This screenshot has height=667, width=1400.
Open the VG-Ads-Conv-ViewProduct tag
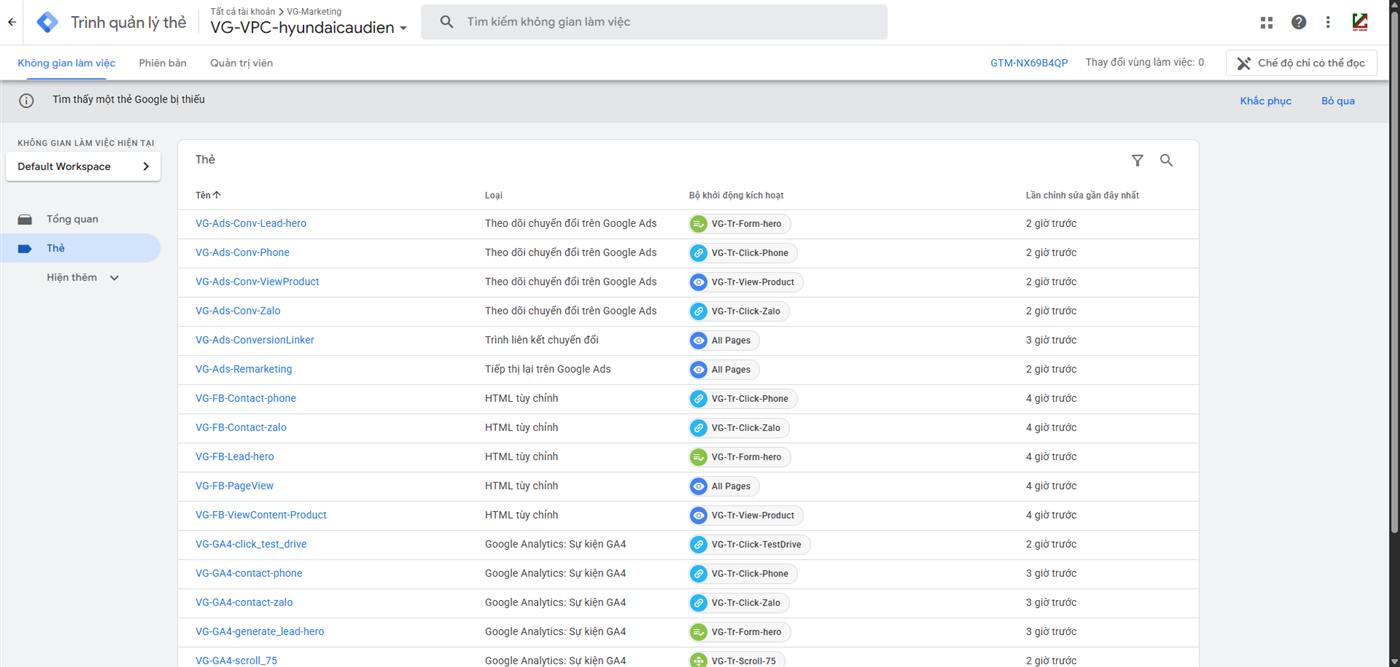(x=257, y=282)
